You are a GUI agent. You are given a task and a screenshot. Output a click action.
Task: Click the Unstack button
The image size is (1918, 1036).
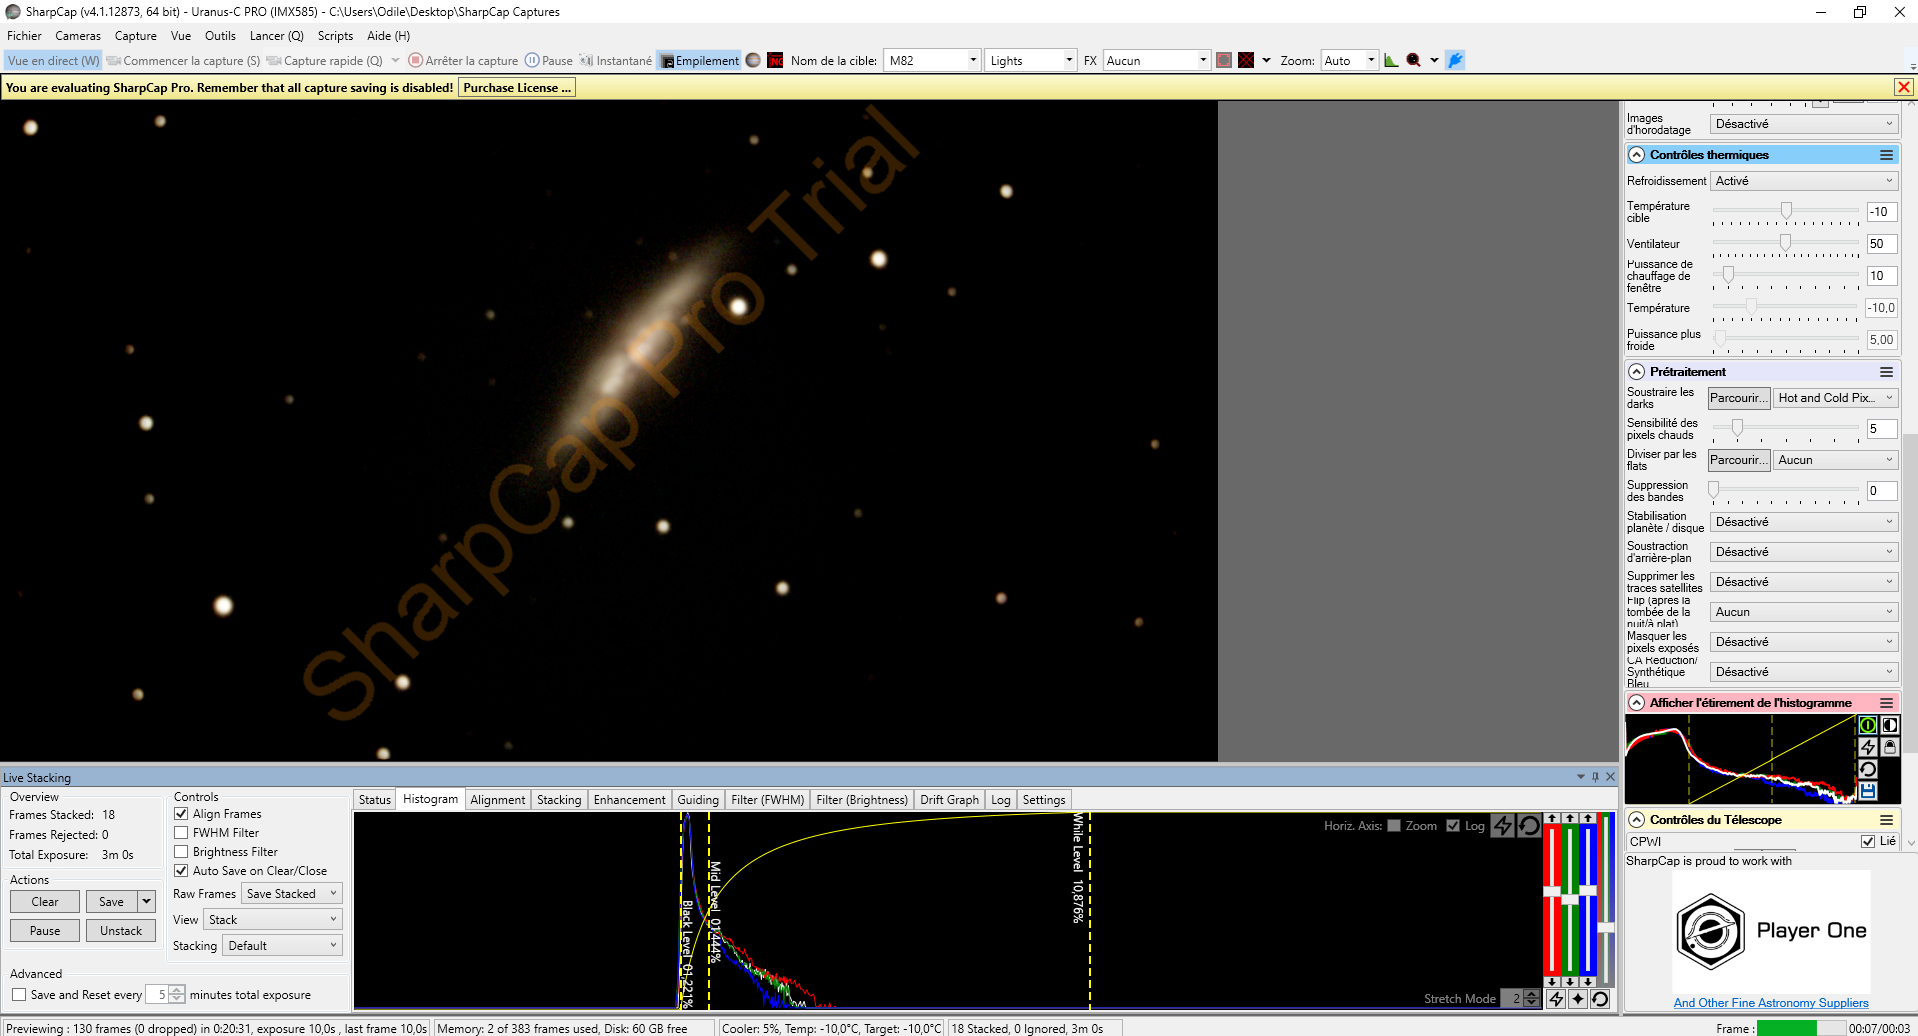click(121, 931)
